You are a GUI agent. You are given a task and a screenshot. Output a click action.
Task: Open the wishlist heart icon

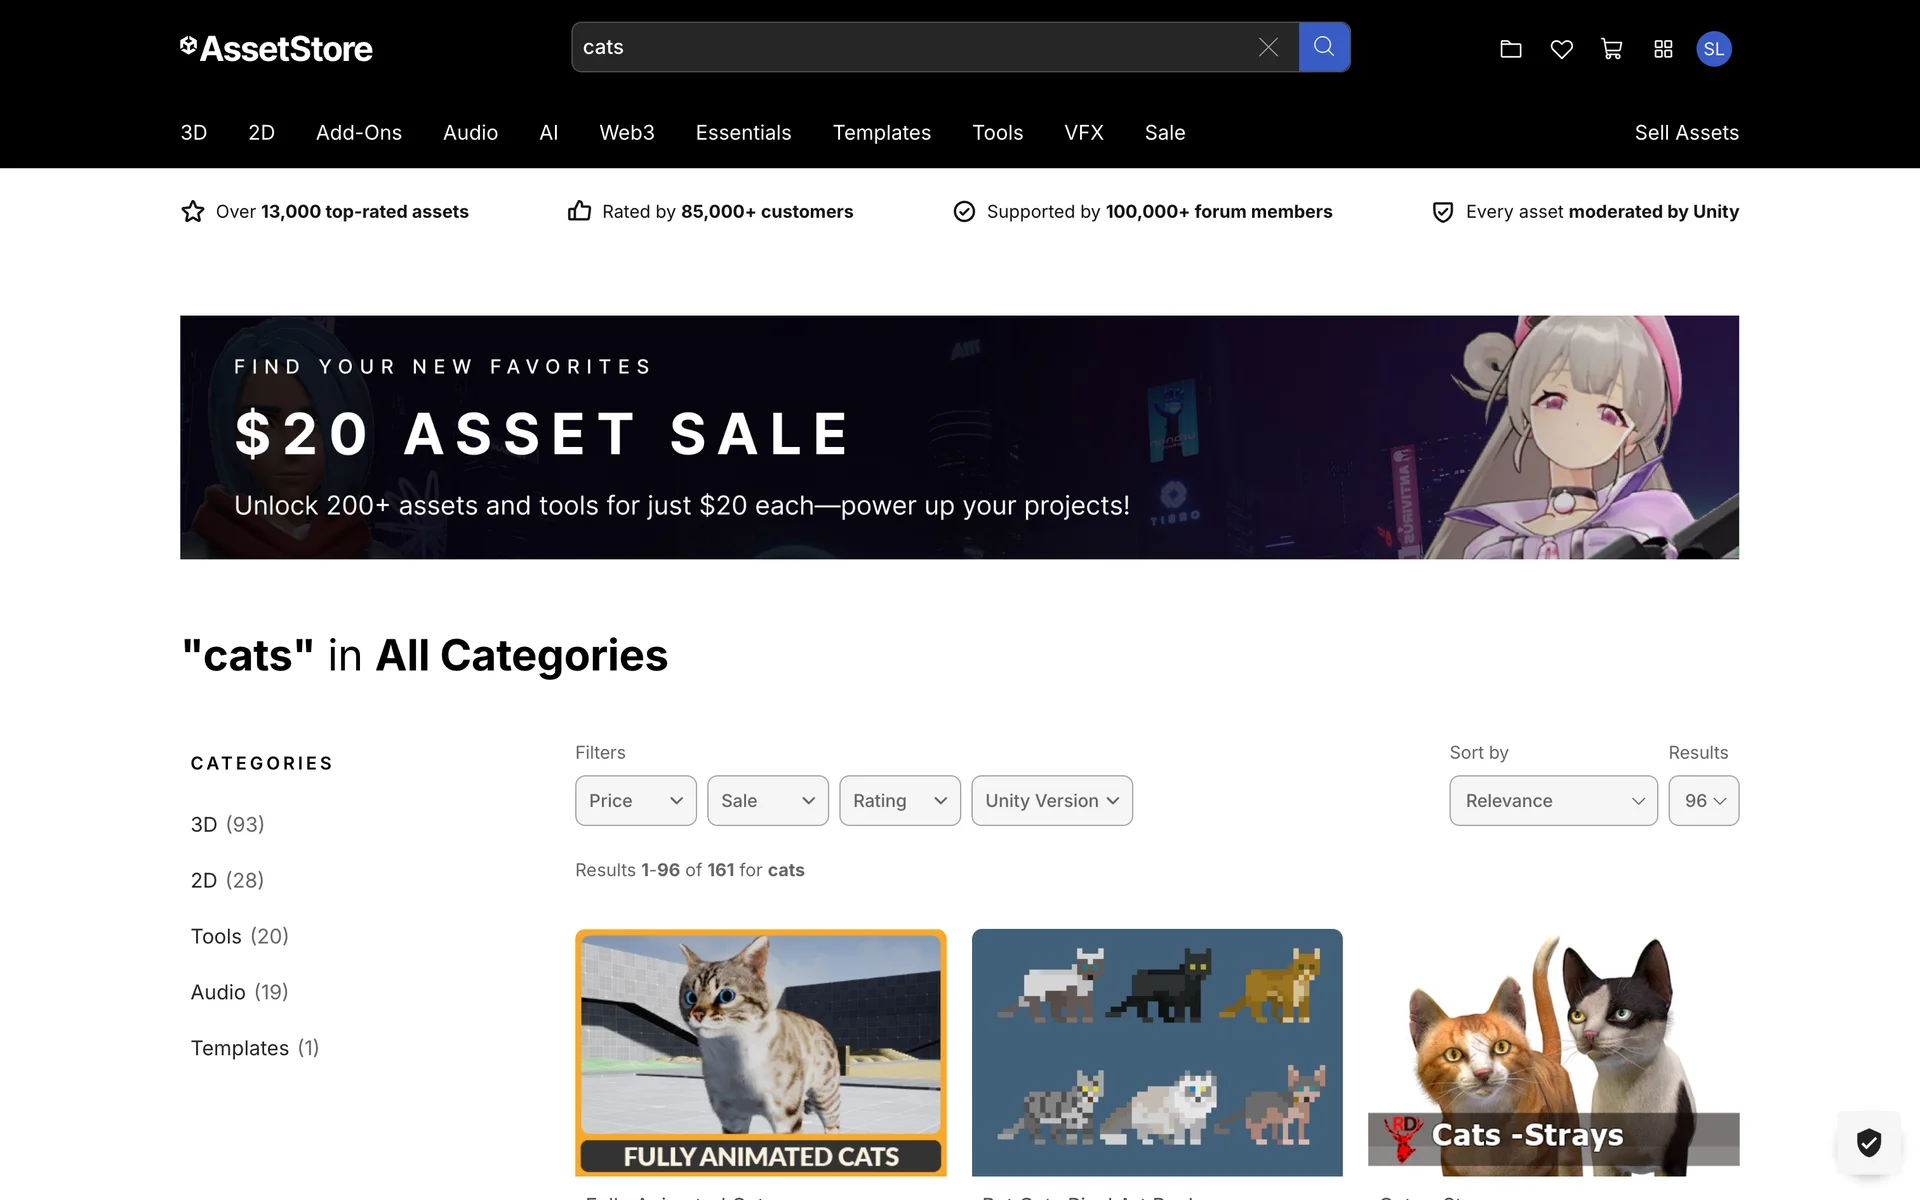[1561, 49]
